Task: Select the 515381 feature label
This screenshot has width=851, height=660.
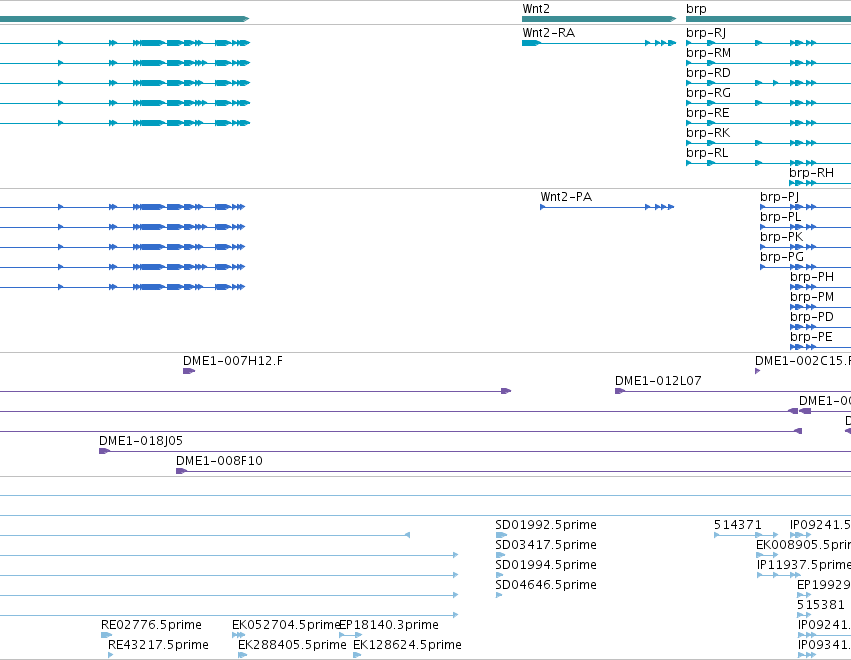Action: tap(821, 605)
